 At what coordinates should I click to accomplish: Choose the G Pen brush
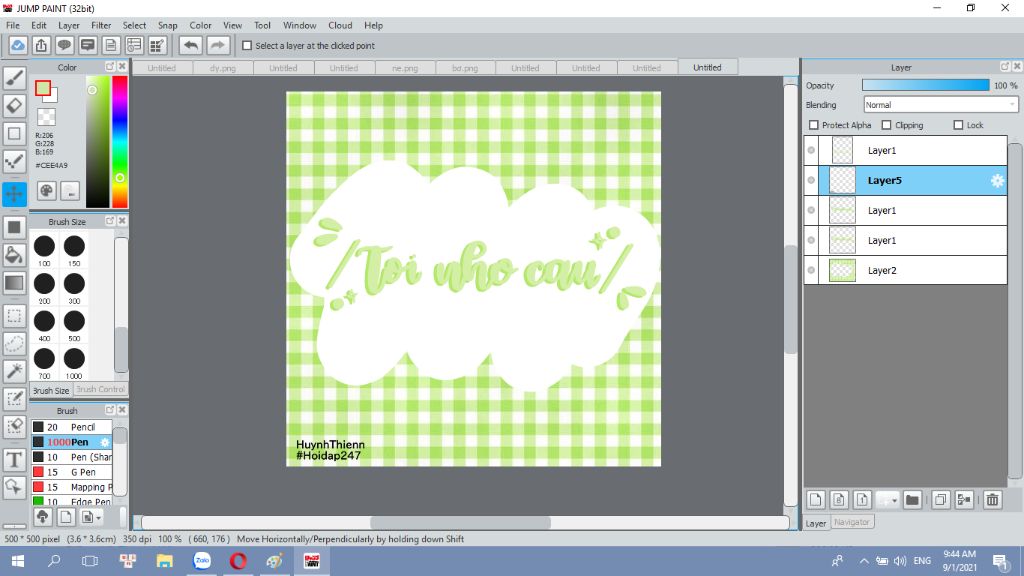pos(72,472)
